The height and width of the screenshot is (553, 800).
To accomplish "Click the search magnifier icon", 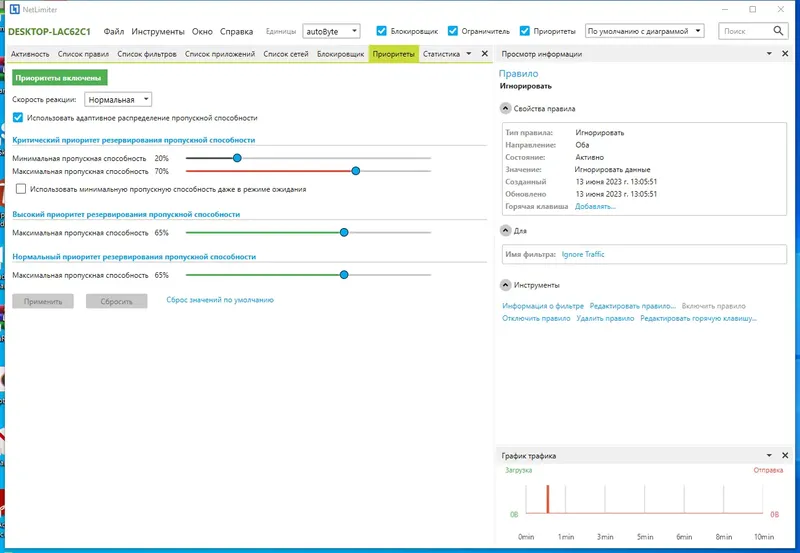I will pyautogui.click(x=778, y=31).
